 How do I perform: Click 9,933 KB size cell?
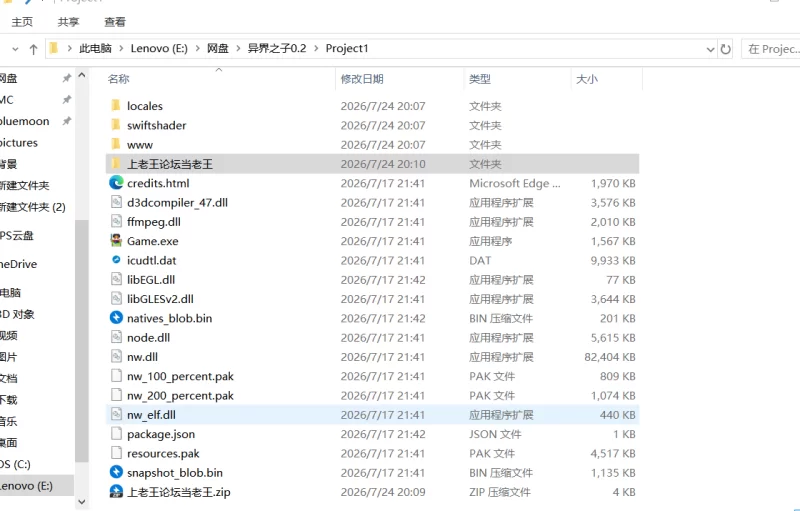pos(613,261)
